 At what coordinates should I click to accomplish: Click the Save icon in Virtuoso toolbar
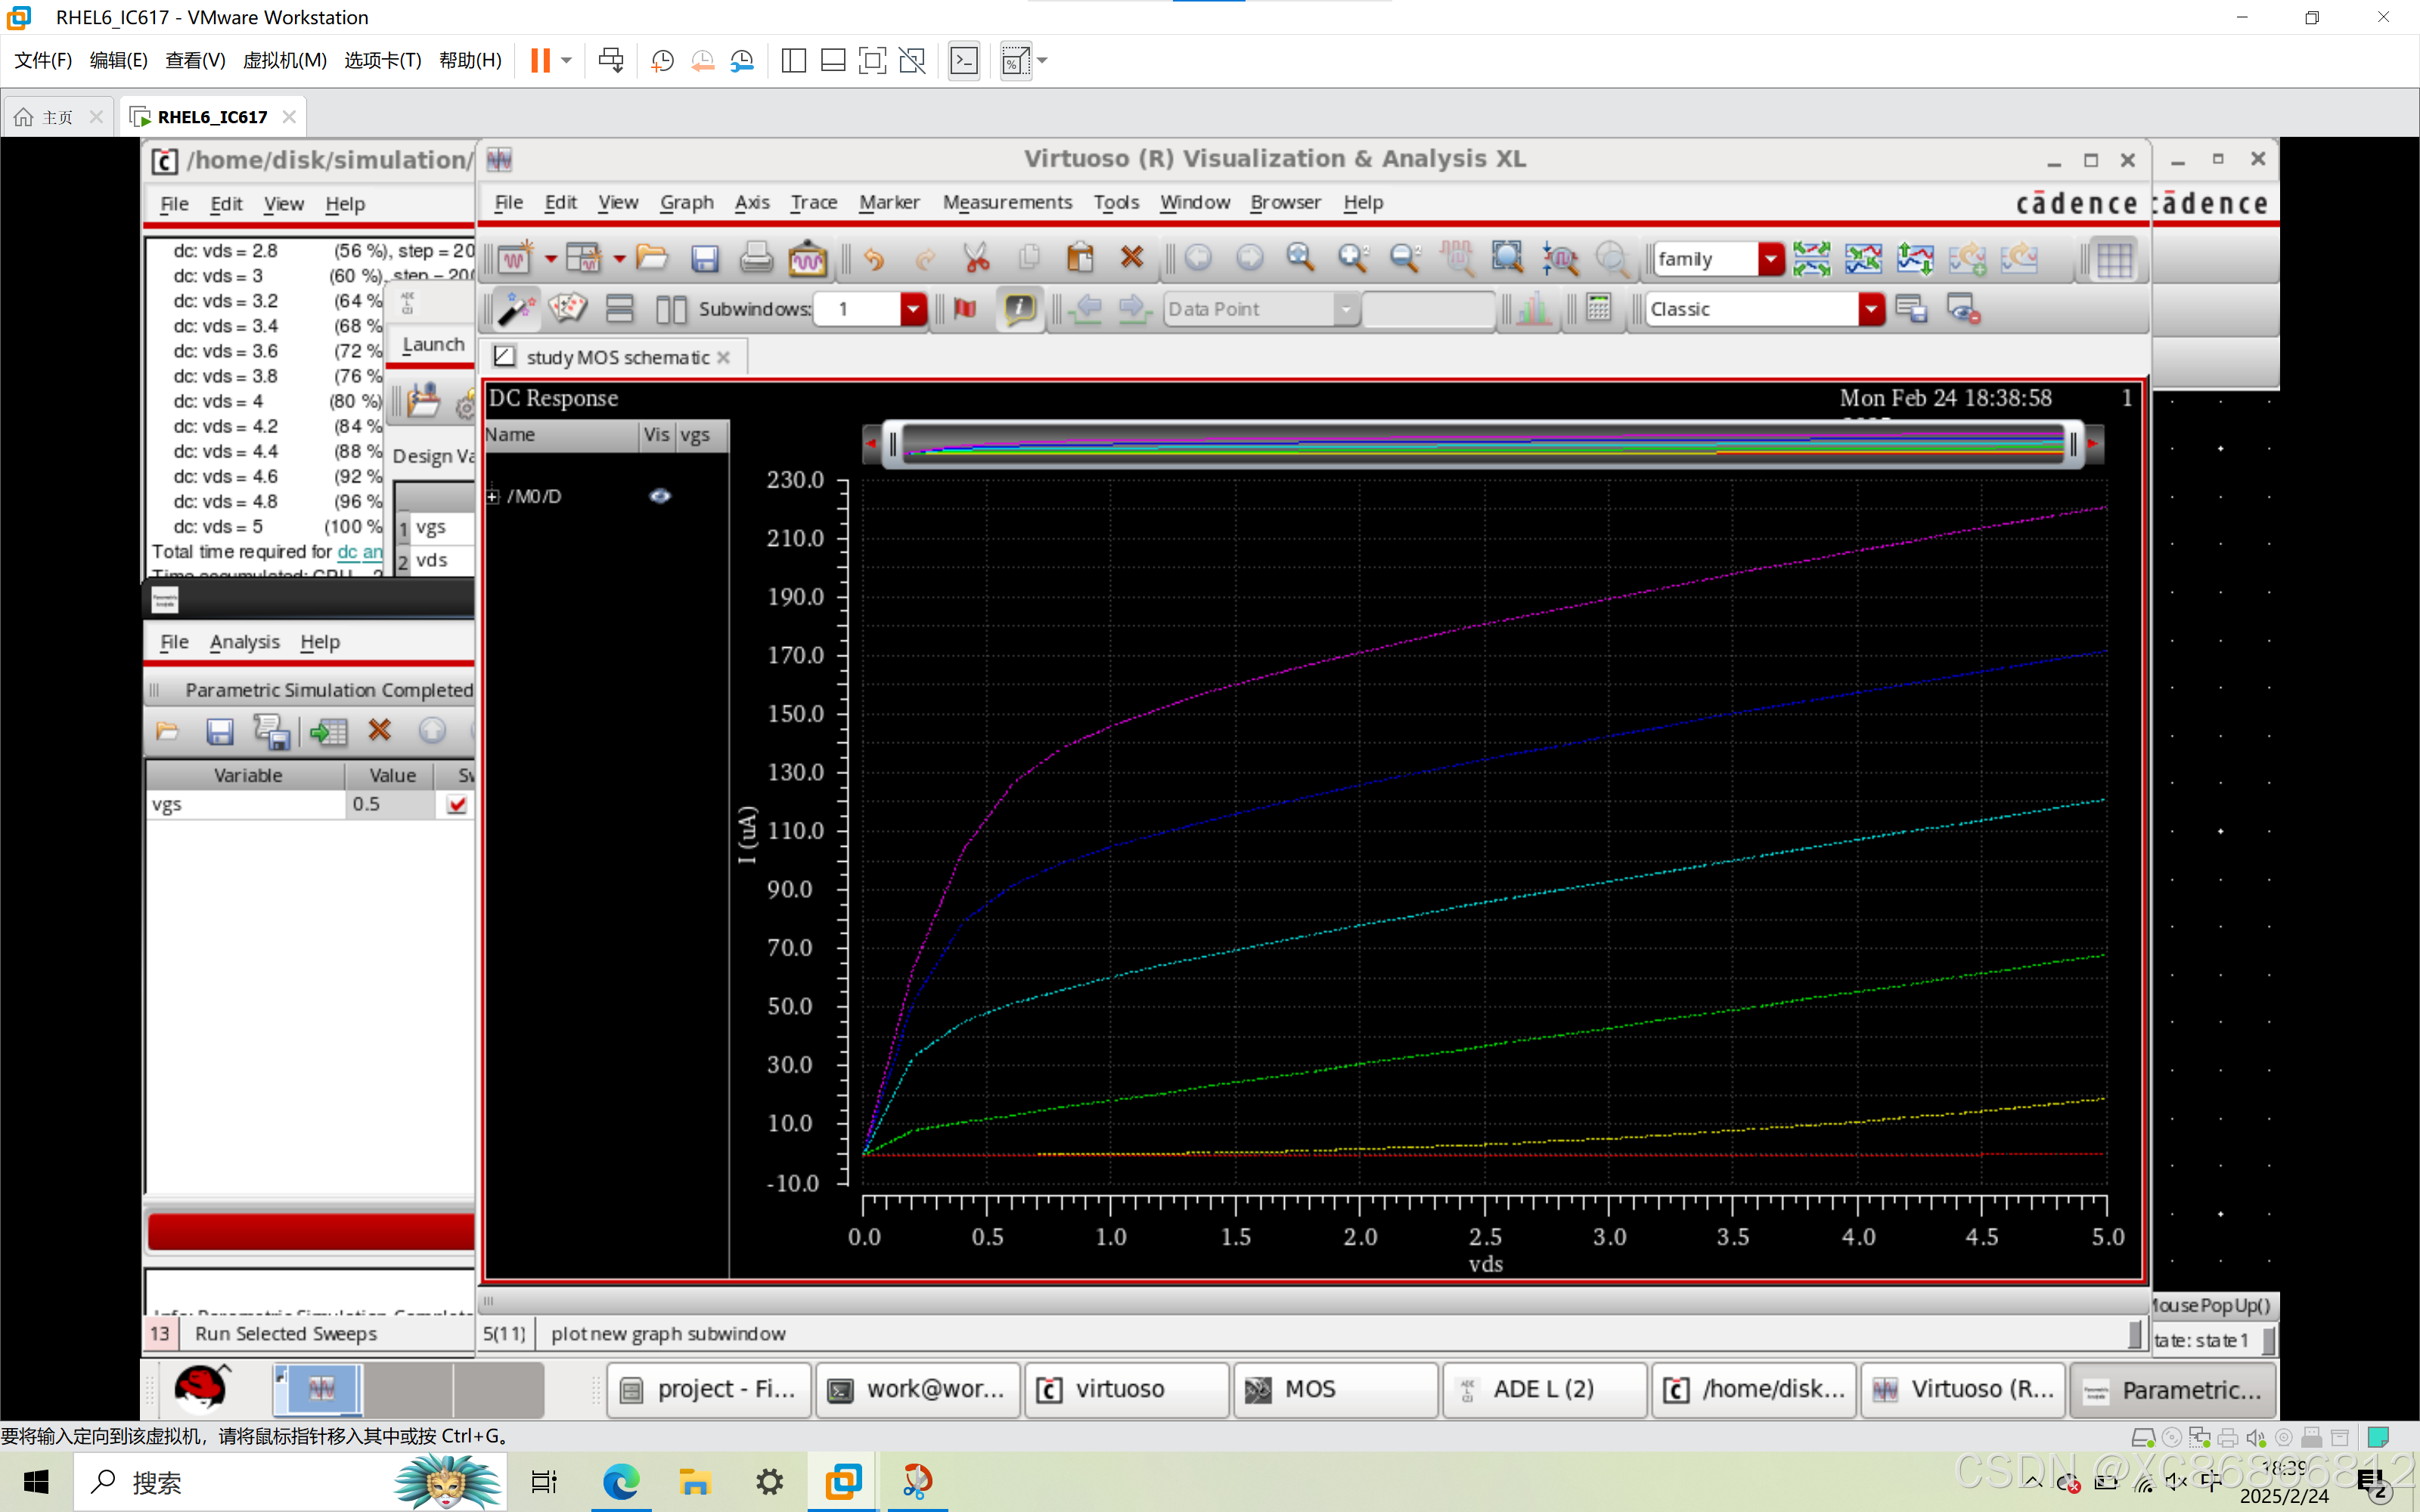coord(704,259)
